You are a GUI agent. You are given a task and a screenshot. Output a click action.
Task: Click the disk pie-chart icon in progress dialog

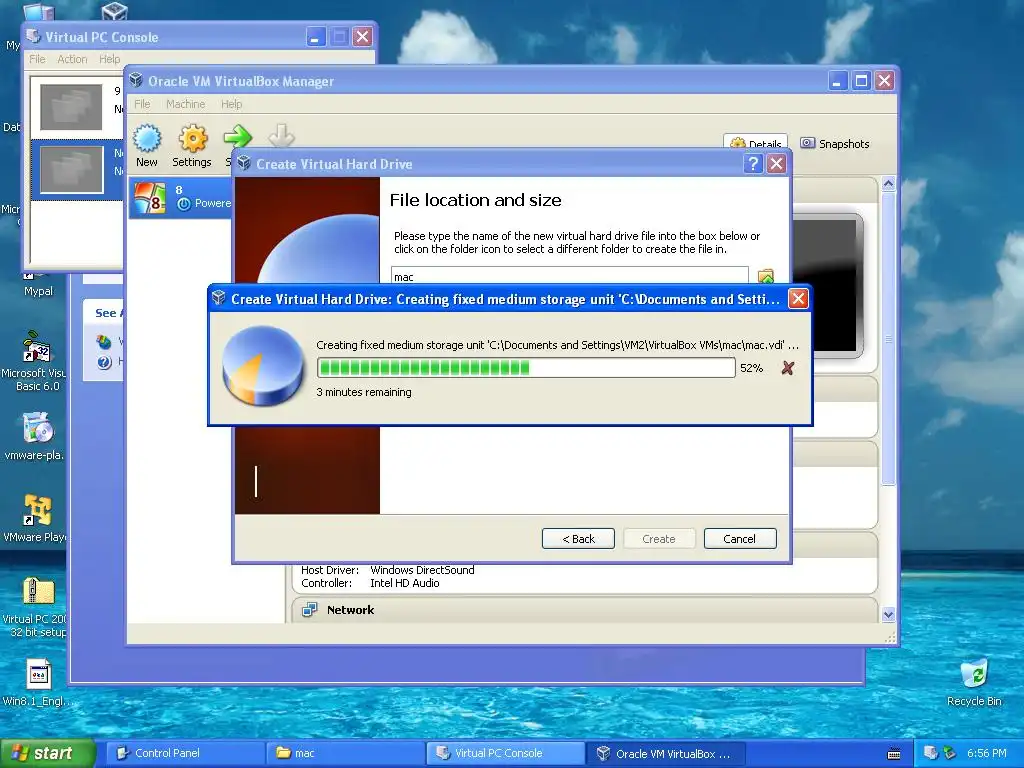263,366
